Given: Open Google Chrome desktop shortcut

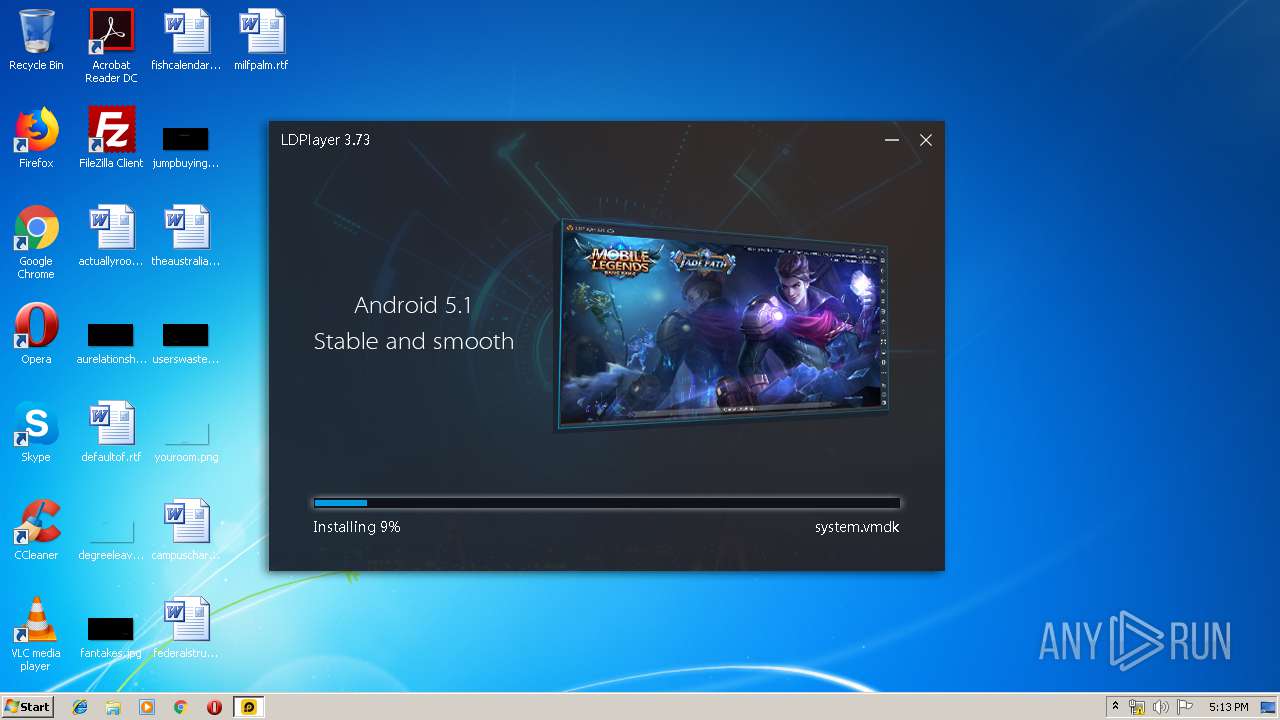Looking at the screenshot, I should click(36, 242).
